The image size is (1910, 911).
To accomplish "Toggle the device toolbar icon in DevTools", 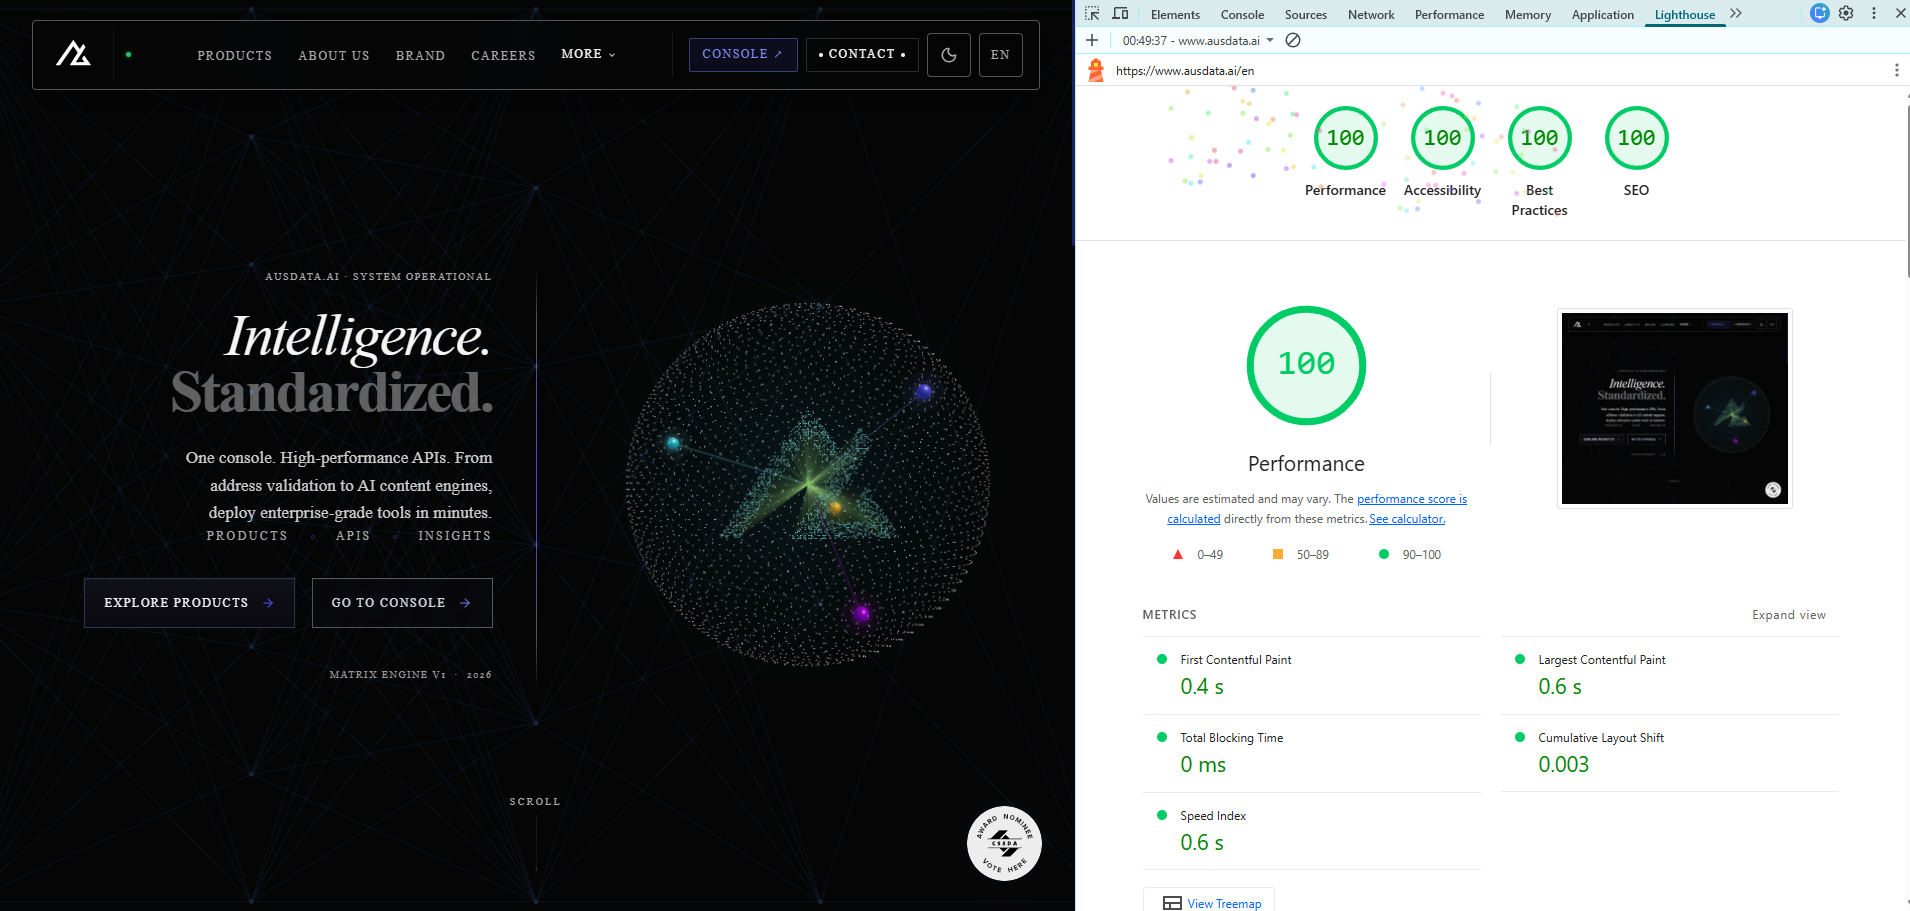I will coord(1121,14).
